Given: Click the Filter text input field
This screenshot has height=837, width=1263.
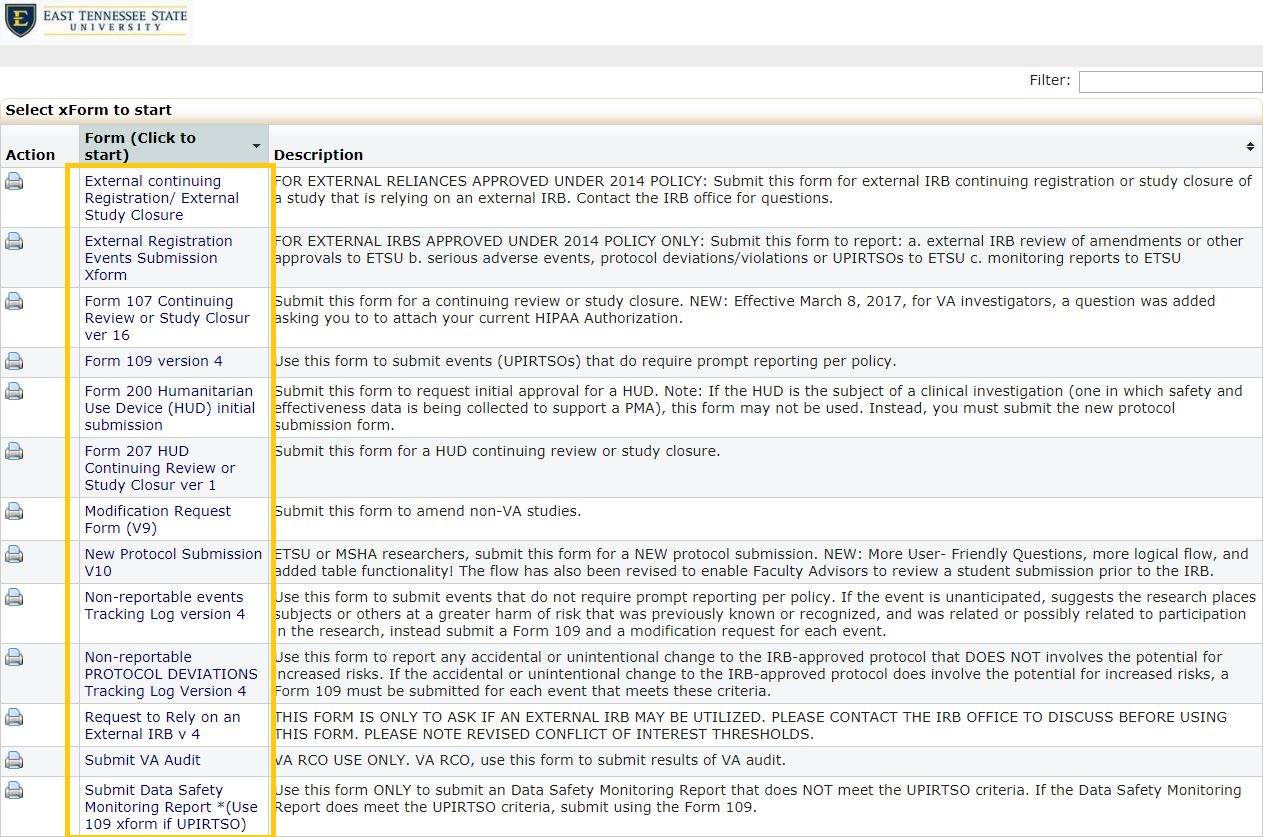Looking at the screenshot, I should [1169, 82].
